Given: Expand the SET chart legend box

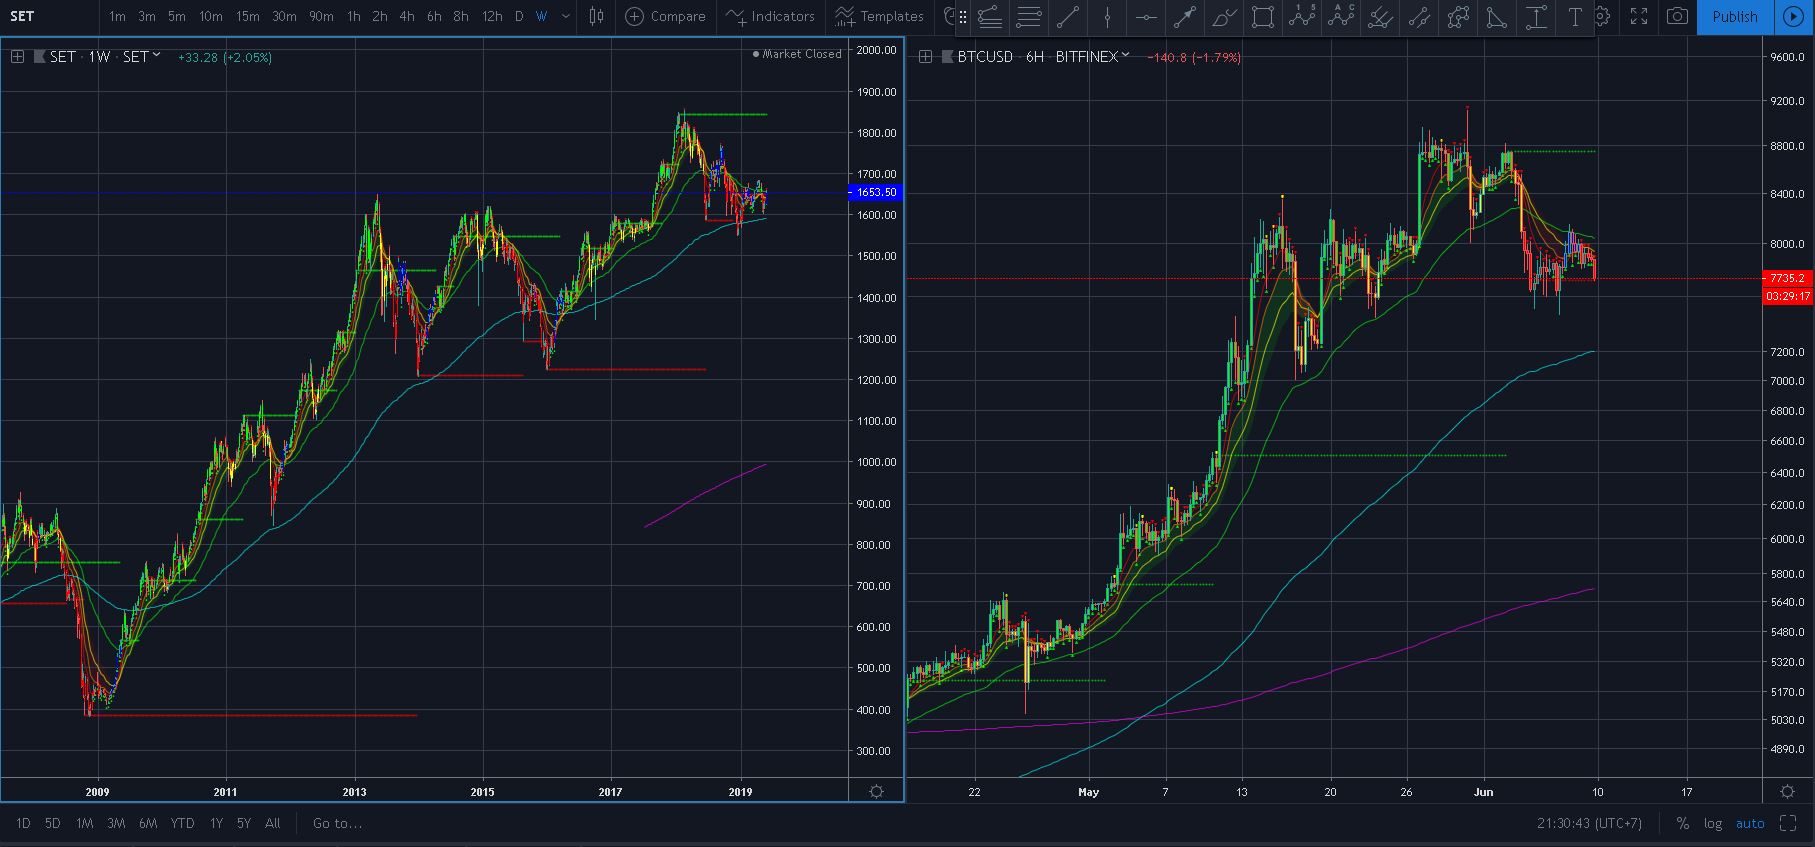Looking at the screenshot, I should [17, 57].
